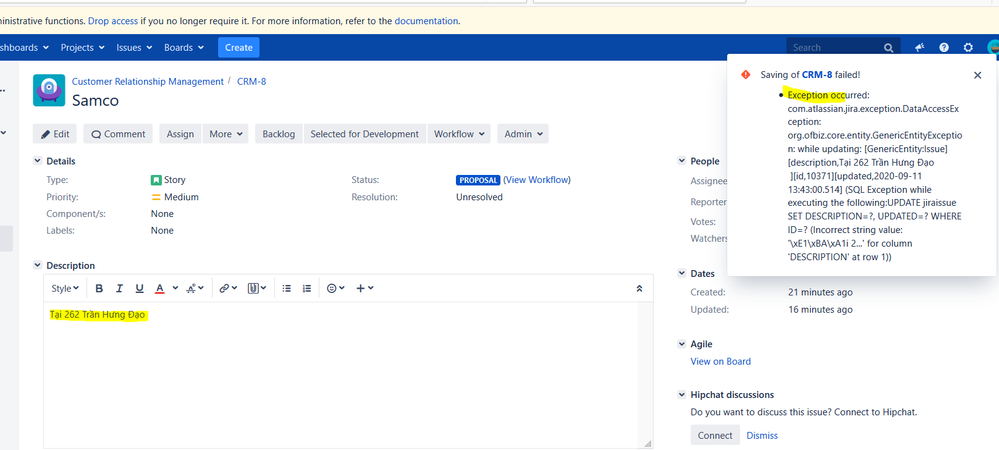Screen dimensions: 999x450
Task: Open the help question mark icon
Action: [944, 47]
